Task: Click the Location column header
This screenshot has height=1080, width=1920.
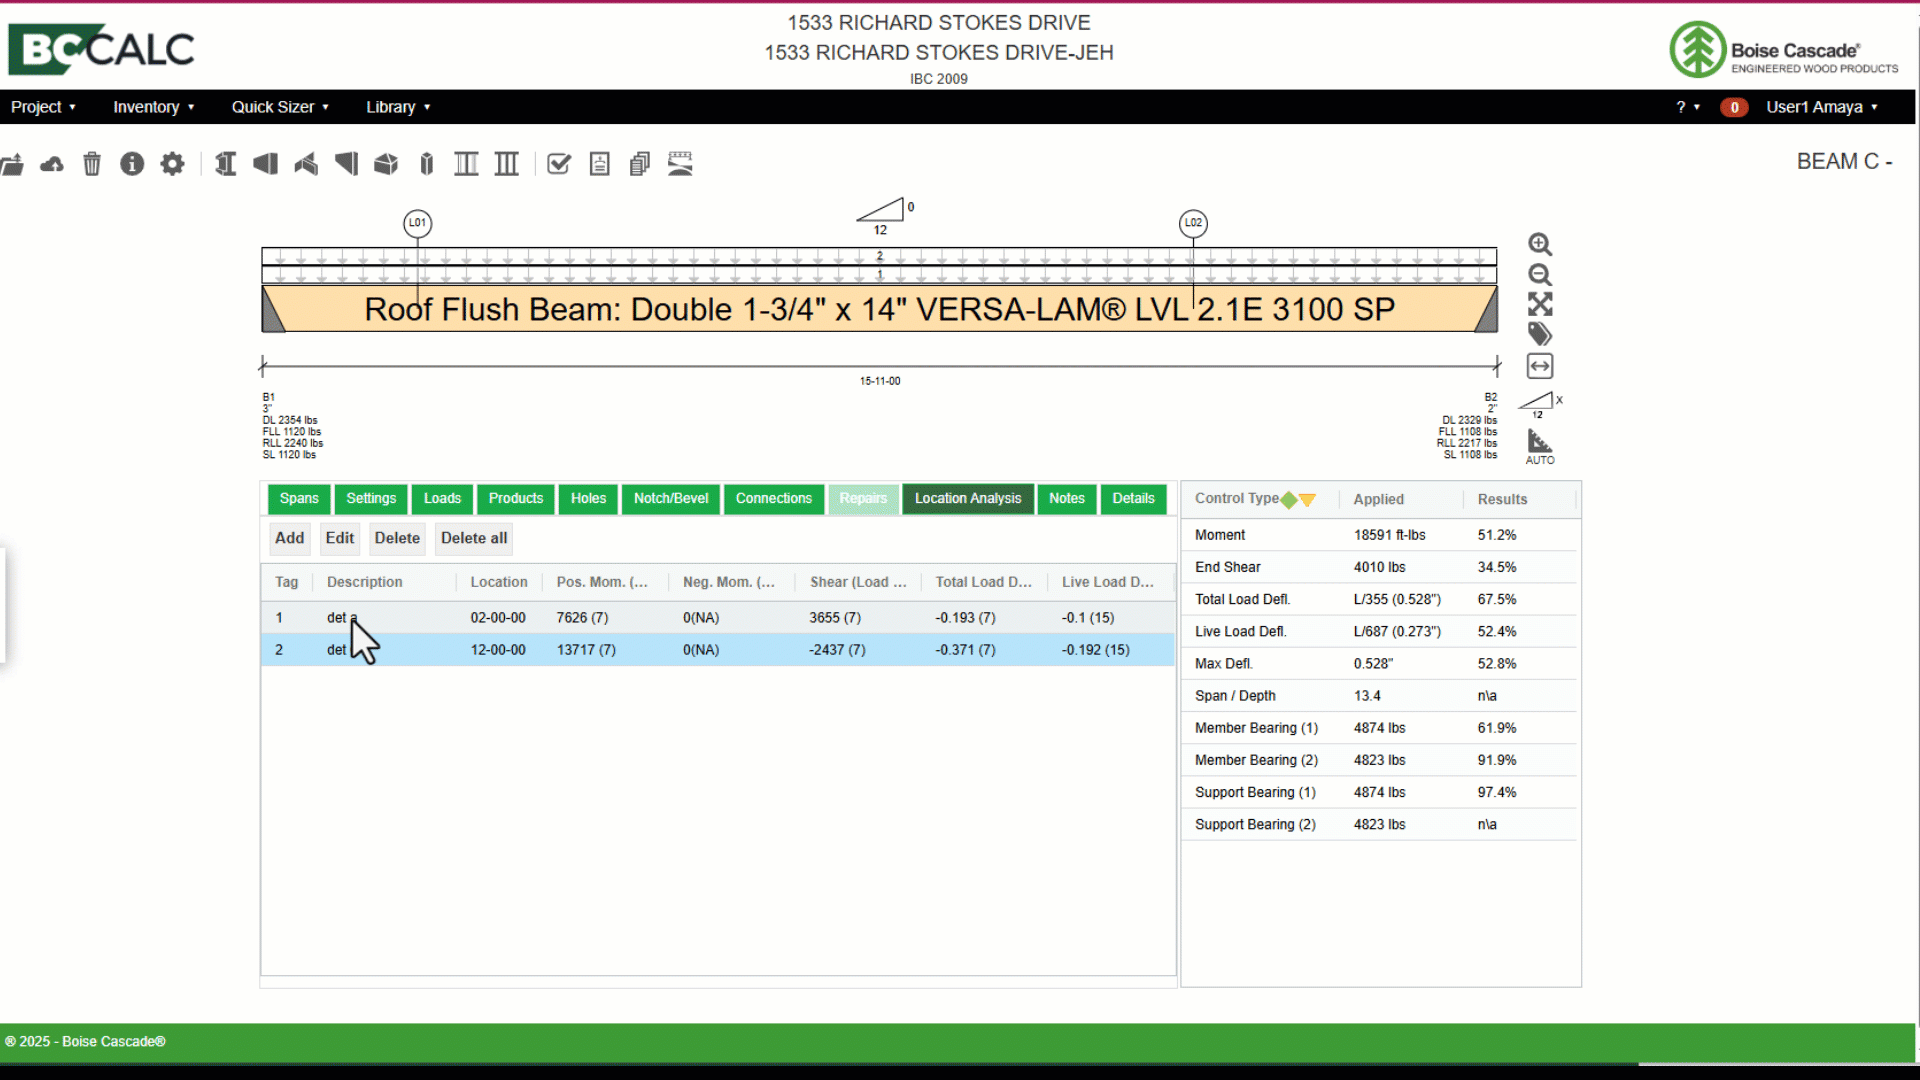Action: (x=499, y=582)
